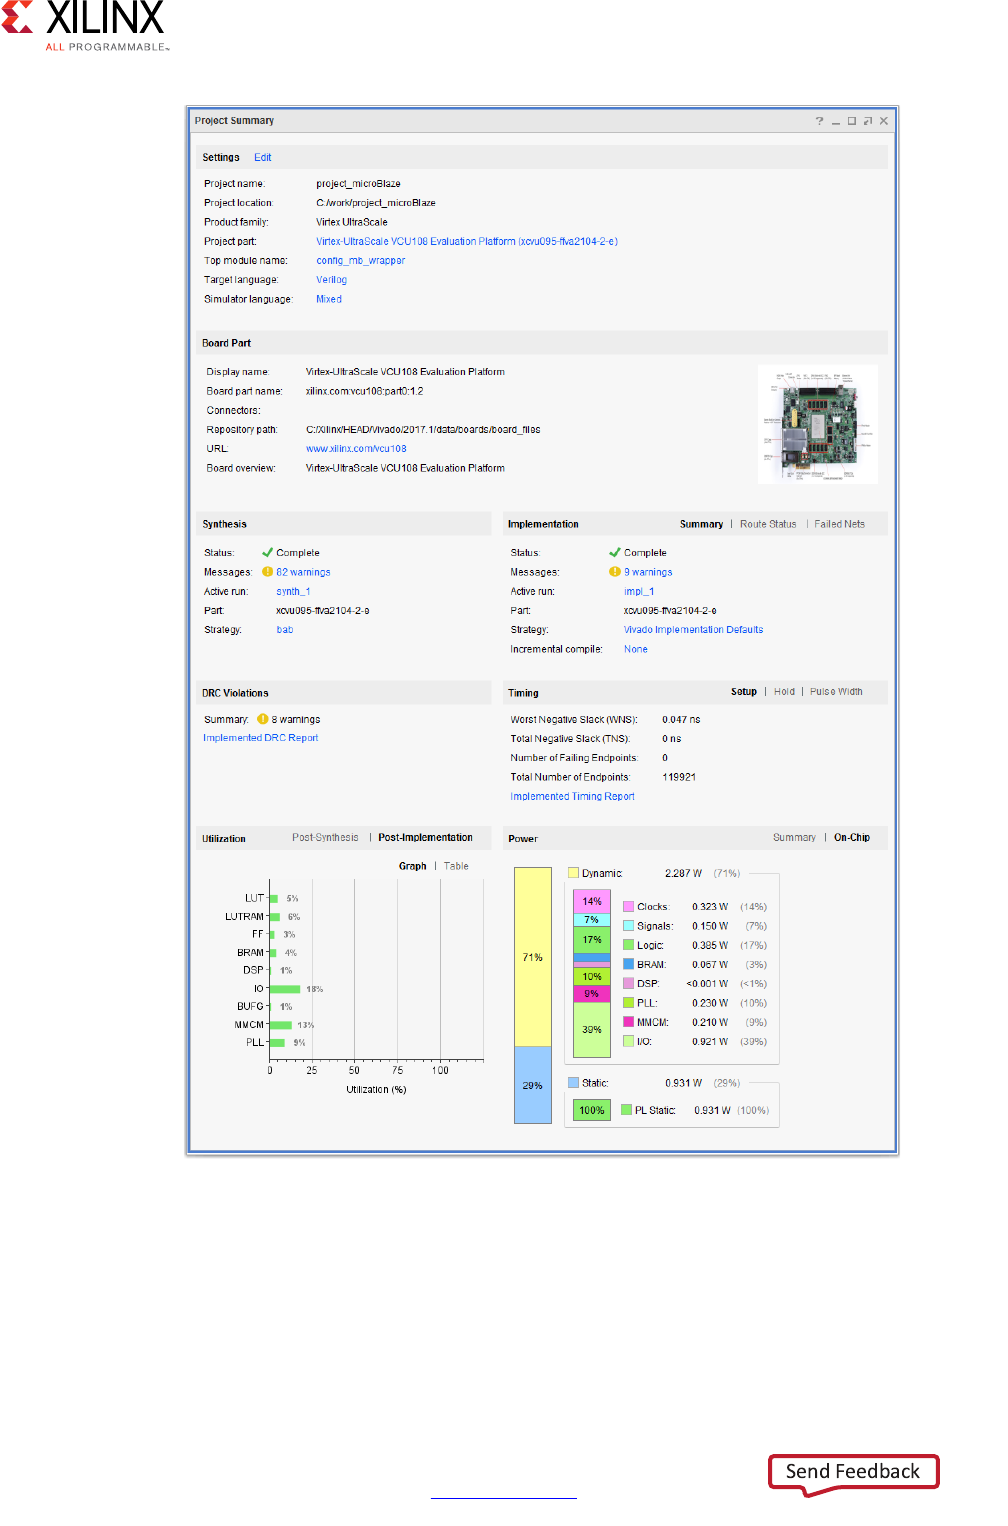Open the bab synthesis strategy link
The height and width of the screenshot is (1526, 1008).
tap(285, 630)
